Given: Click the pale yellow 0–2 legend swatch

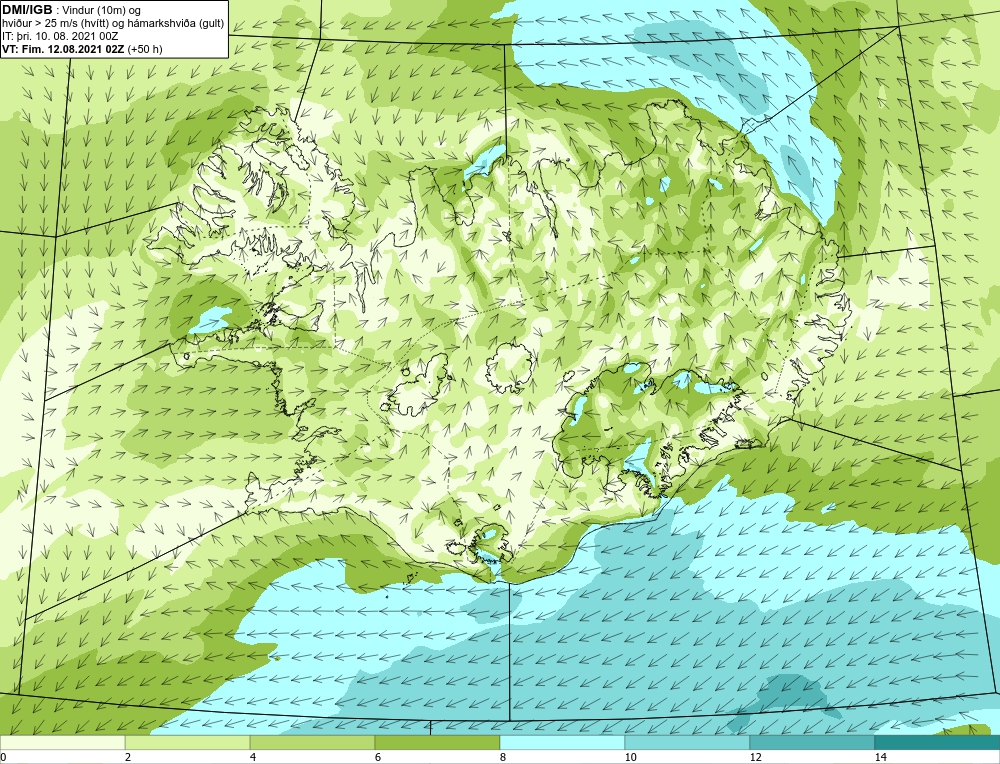Looking at the screenshot, I should pyautogui.click(x=62, y=742).
